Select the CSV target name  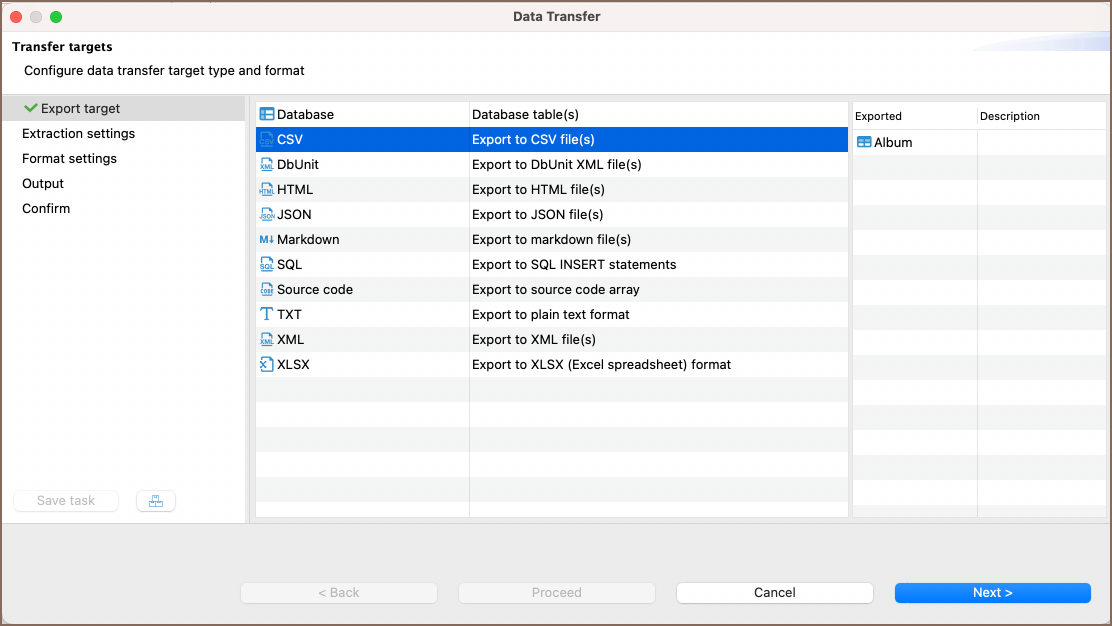pyautogui.click(x=289, y=140)
